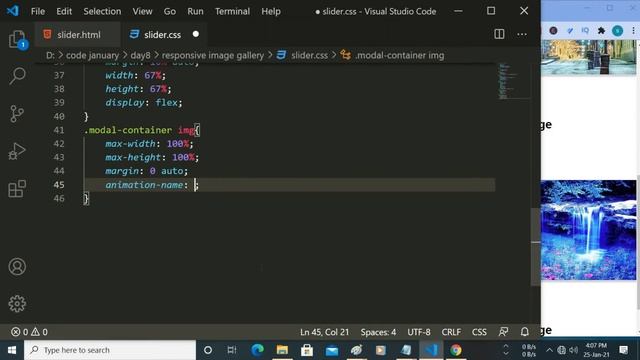Open Cortana from the taskbar
The image size is (640, 360).
pyautogui.click(x=208, y=350)
